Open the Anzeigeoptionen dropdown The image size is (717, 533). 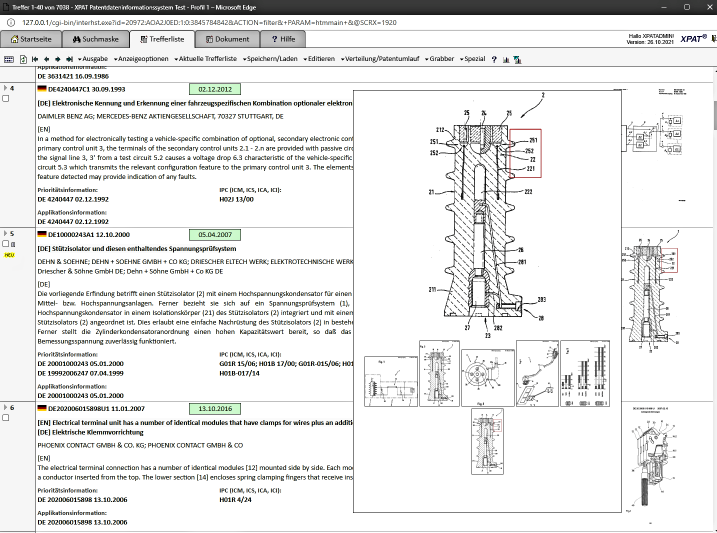tap(141, 59)
